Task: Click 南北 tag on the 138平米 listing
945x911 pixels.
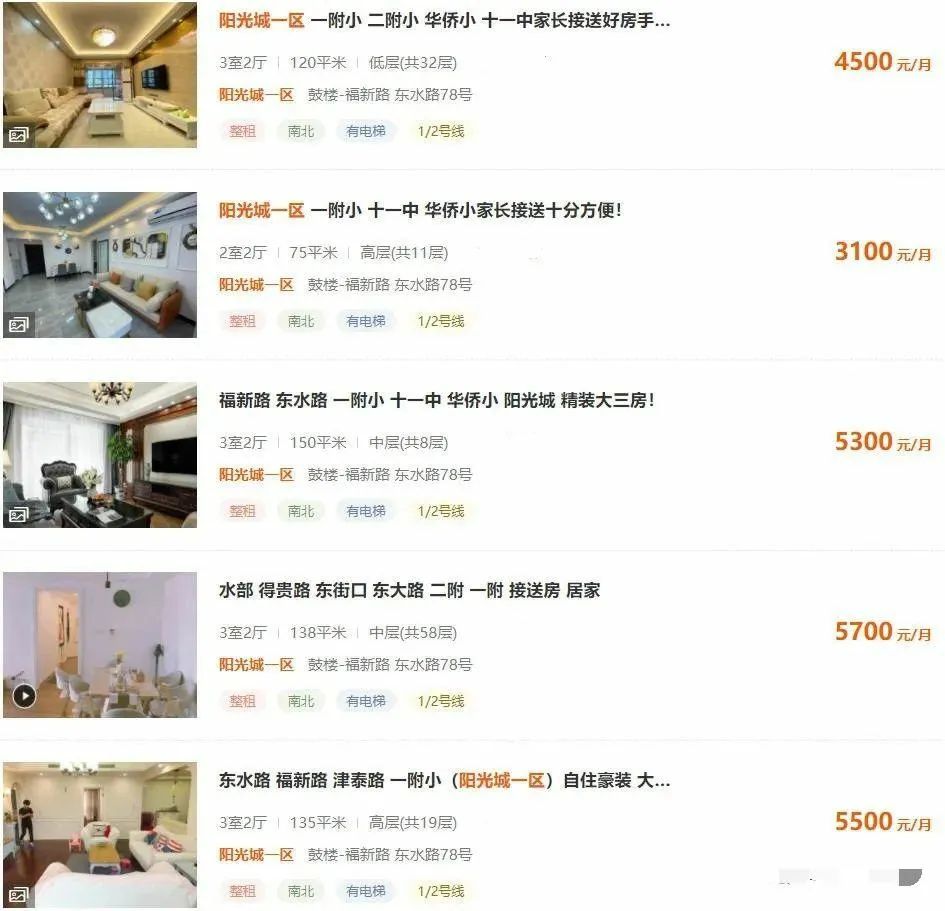Action: pos(301,701)
